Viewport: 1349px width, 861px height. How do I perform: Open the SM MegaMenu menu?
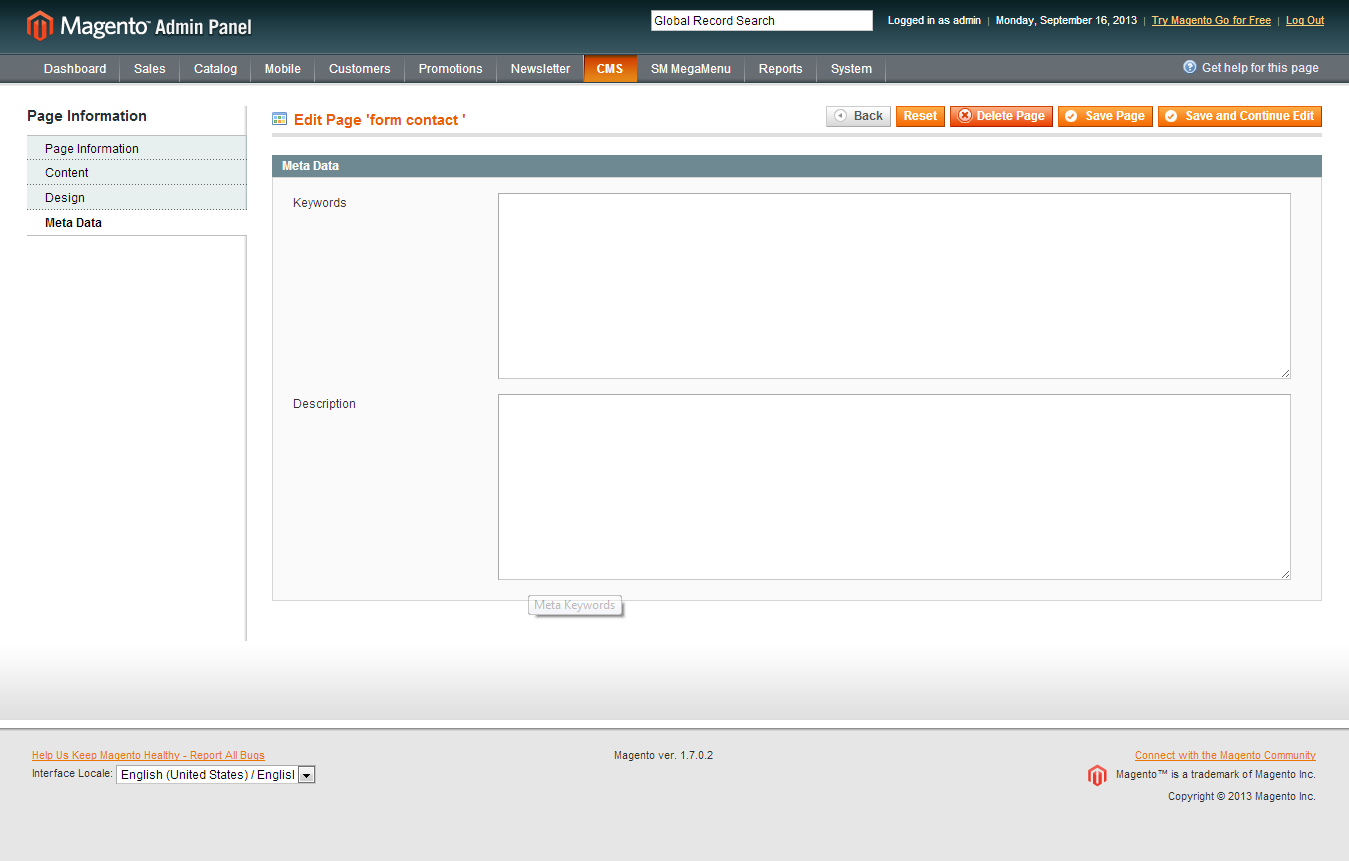[x=691, y=69]
